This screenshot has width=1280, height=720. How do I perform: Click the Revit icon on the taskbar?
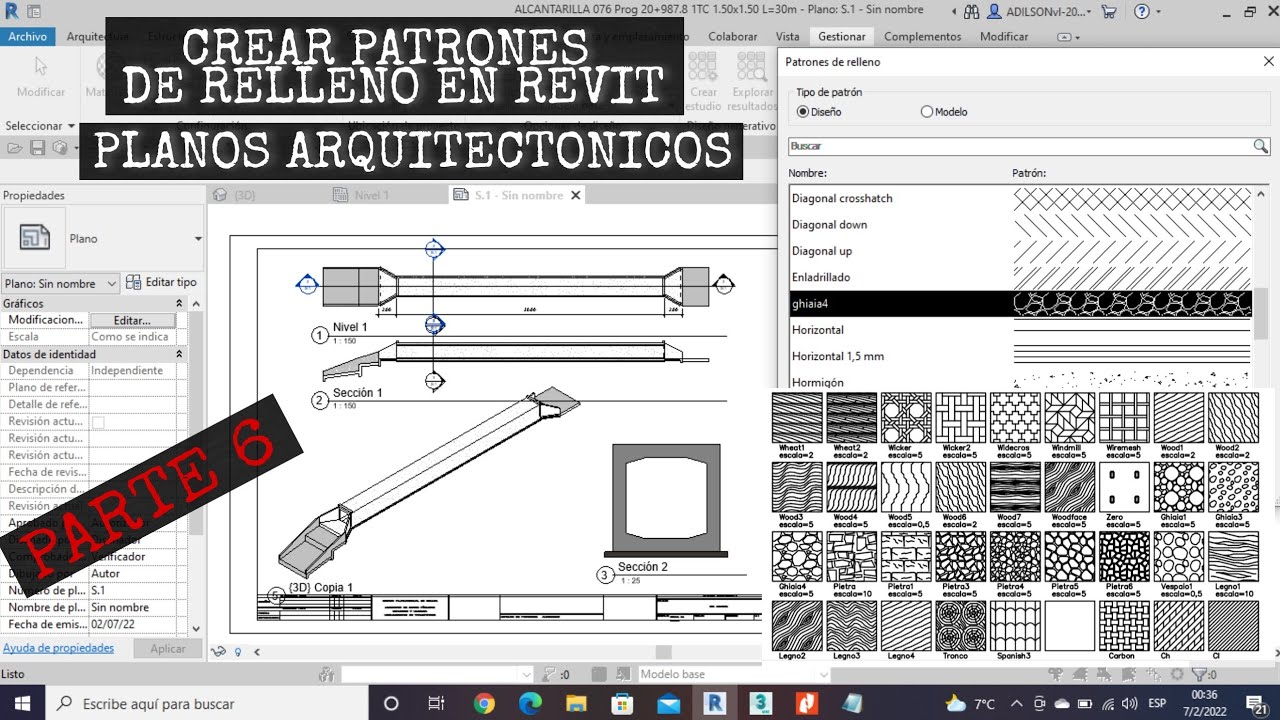(714, 703)
